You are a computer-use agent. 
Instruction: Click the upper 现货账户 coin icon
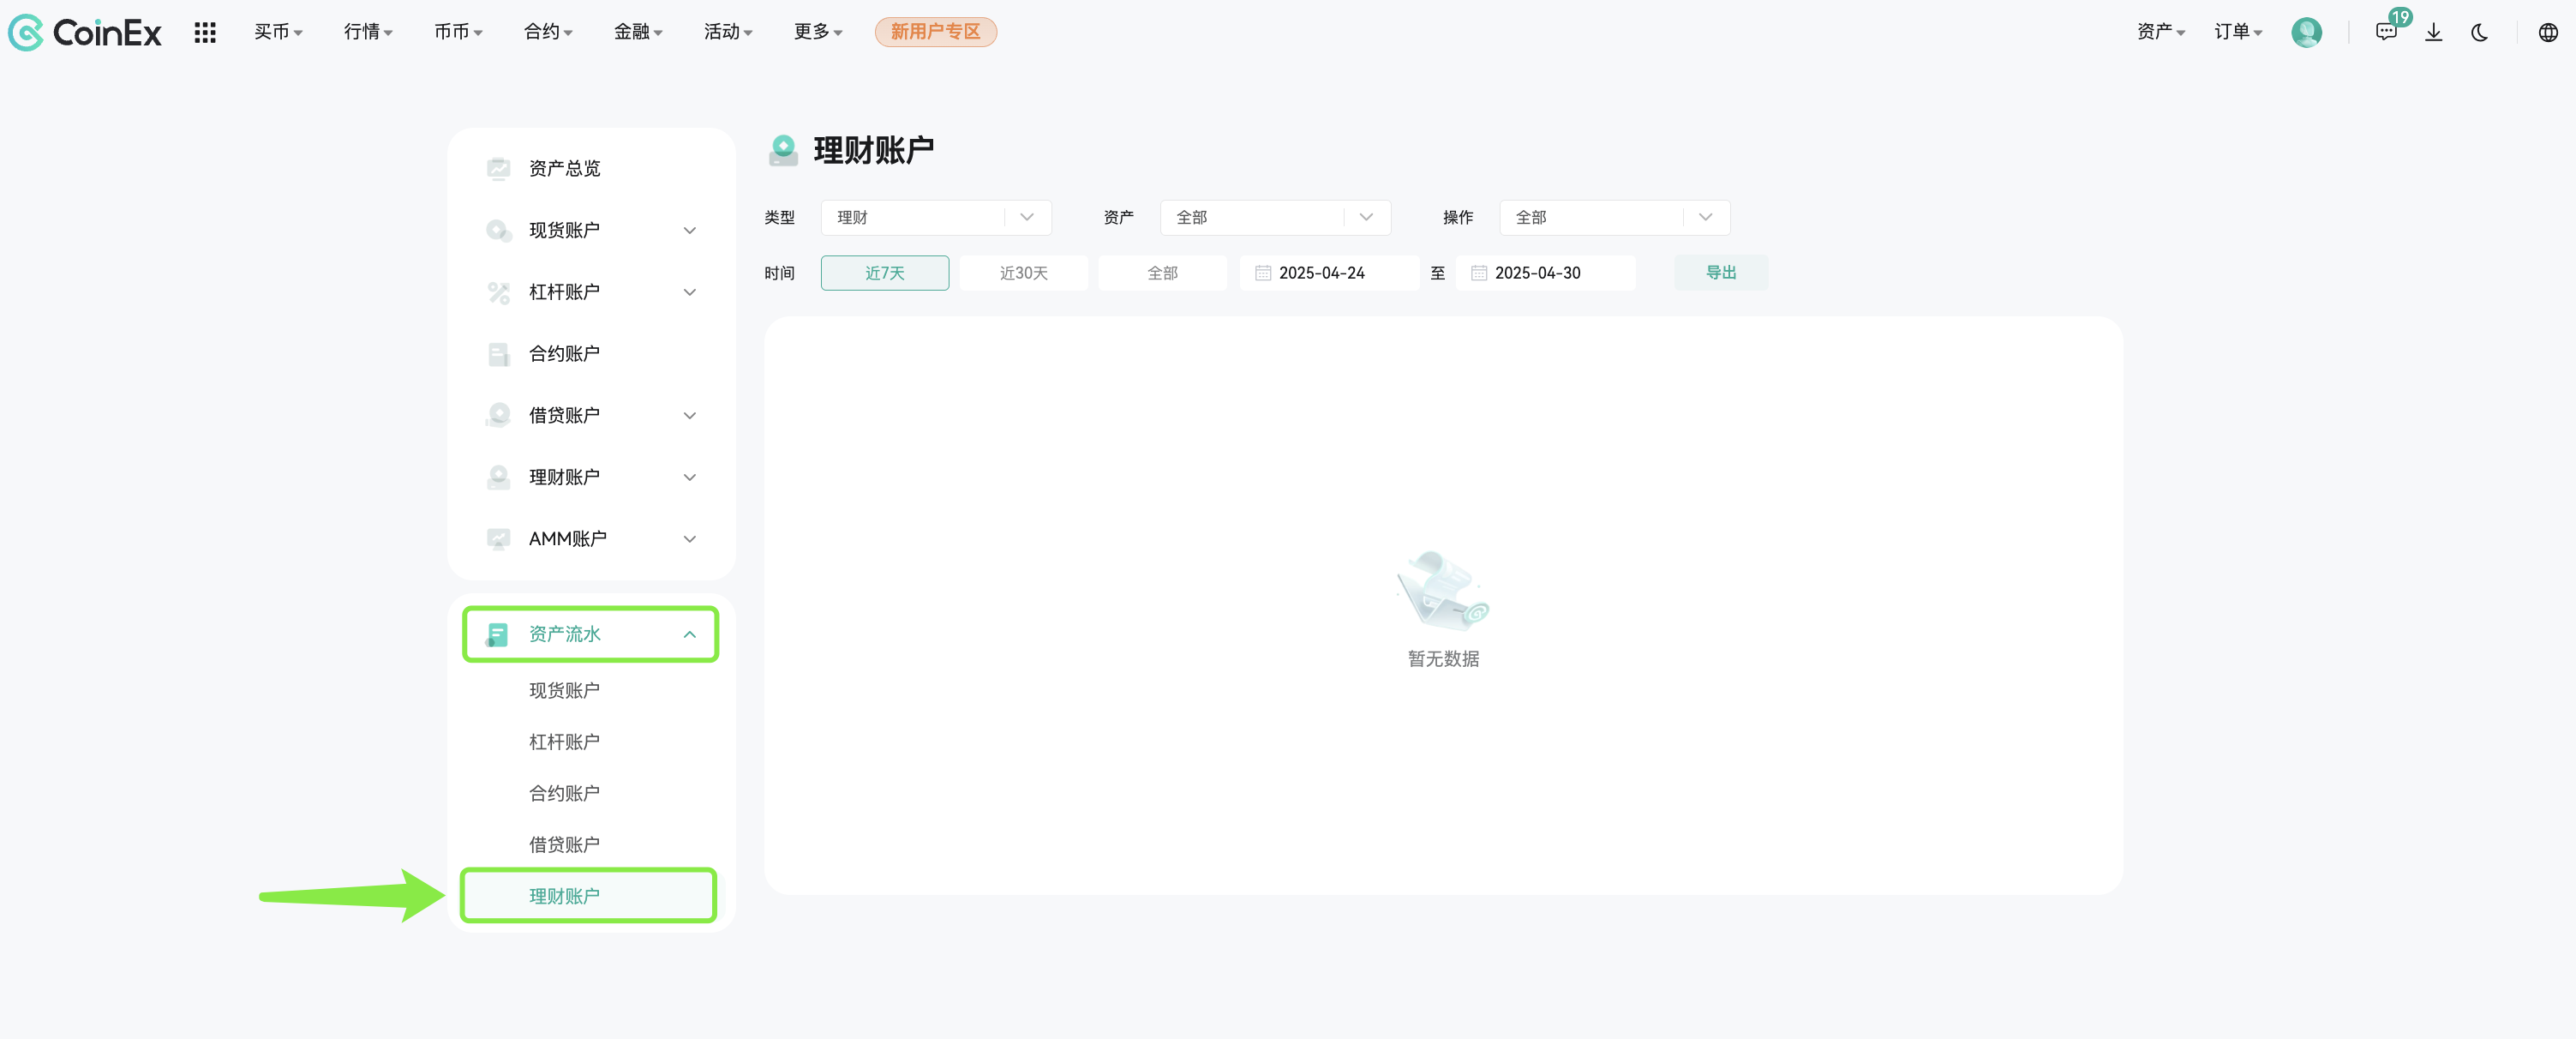[x=498, y=230]
